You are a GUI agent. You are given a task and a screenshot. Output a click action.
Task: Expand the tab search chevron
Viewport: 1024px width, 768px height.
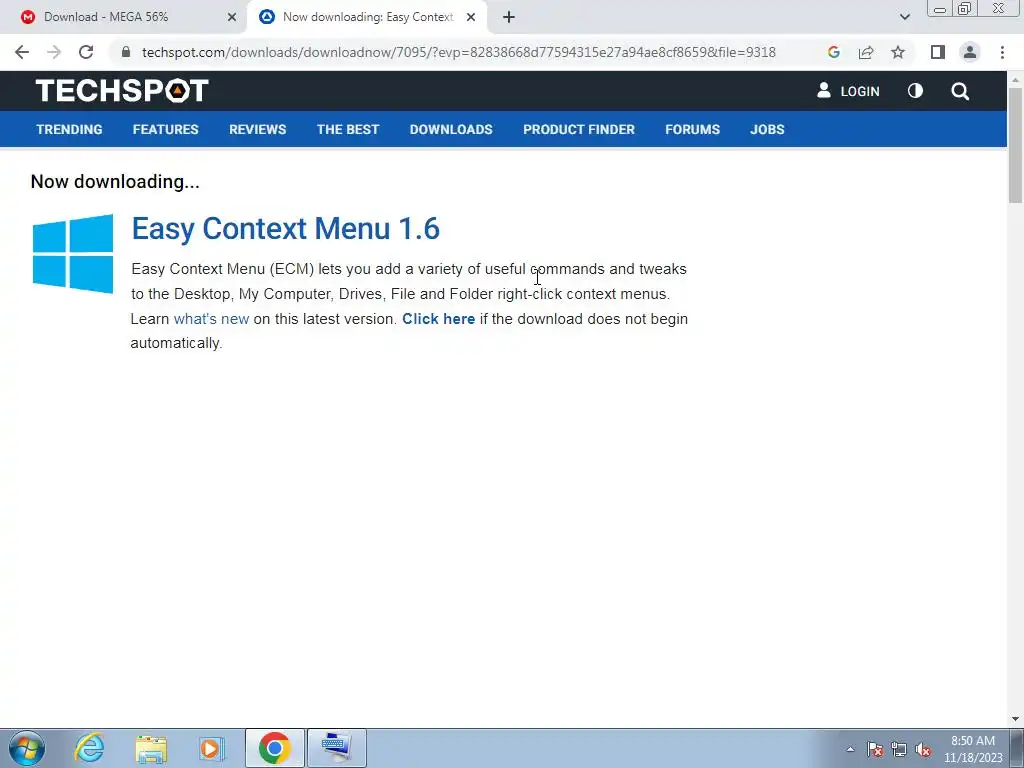pyautogui.click(x=904, y=17)
